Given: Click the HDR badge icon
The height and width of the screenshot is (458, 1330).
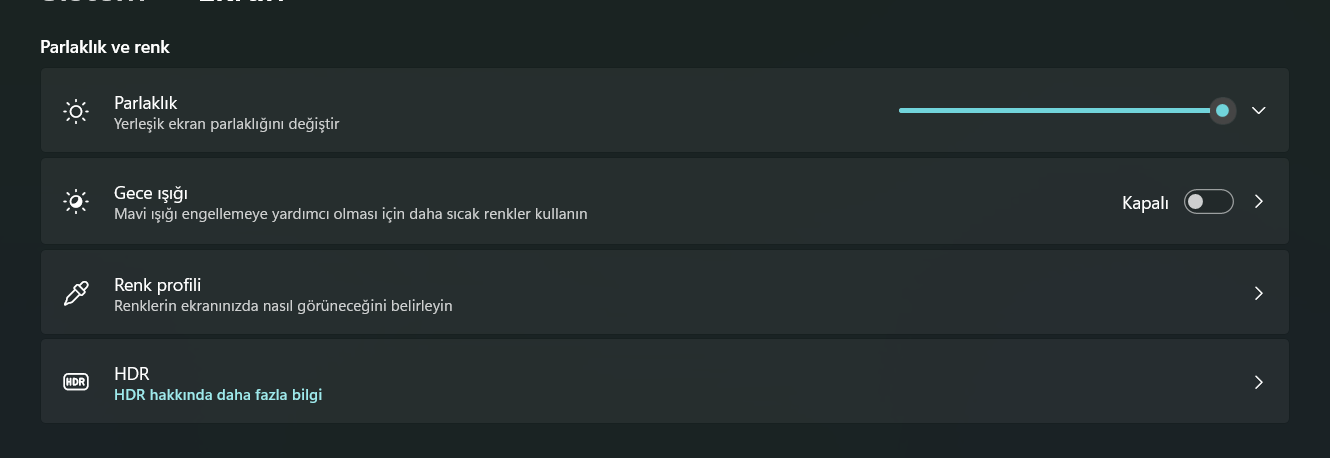Looking at the screenshot, I should [76, 382].
